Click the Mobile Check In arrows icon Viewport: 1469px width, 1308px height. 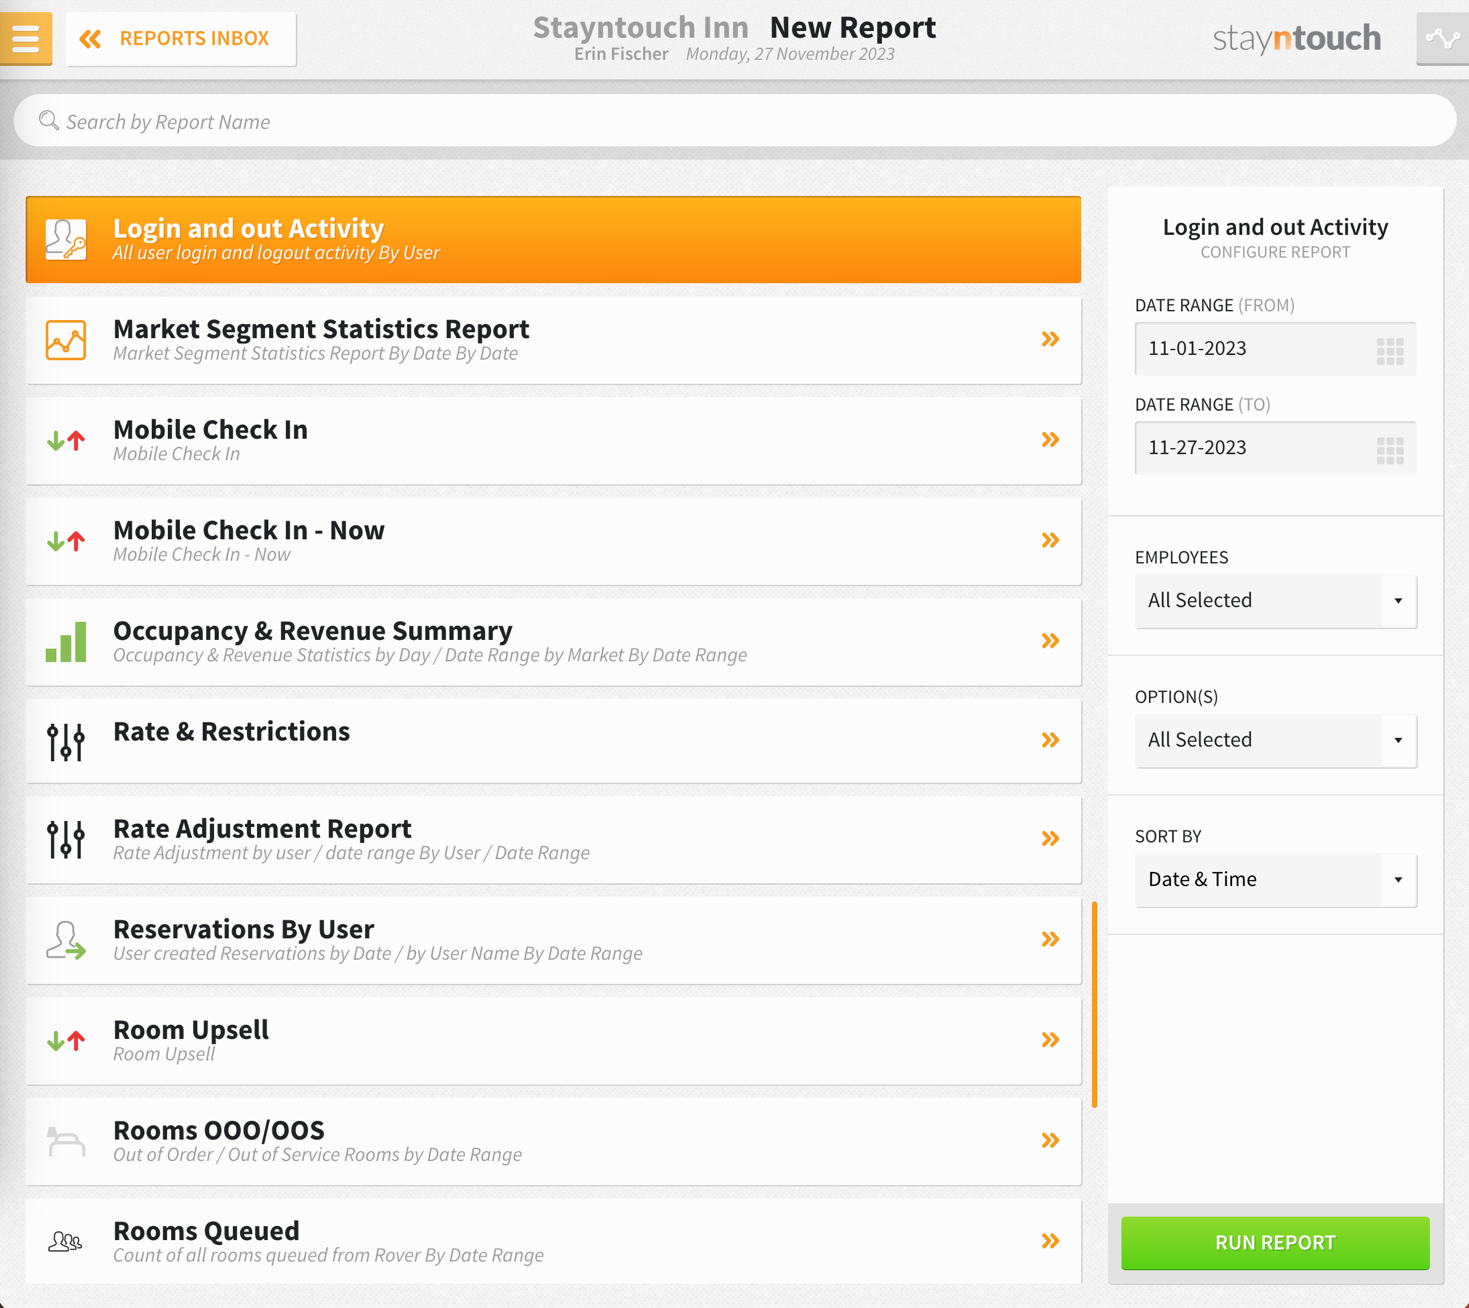coord(66,440)
